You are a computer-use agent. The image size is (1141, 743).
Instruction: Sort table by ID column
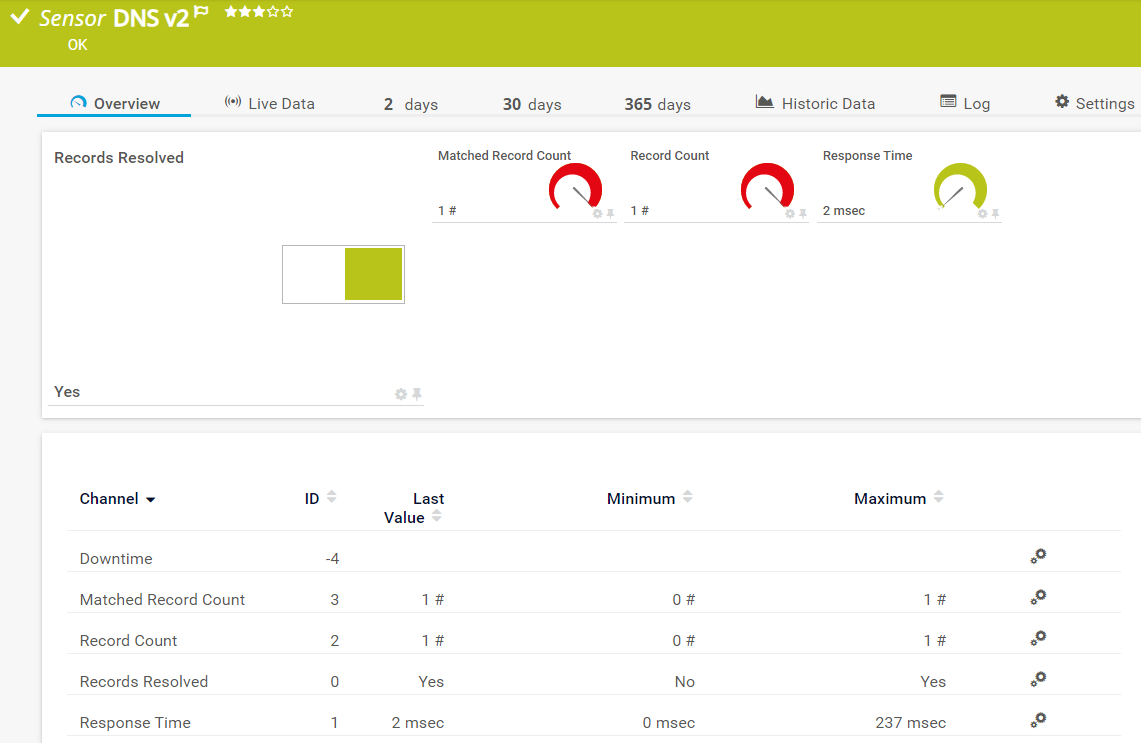331,498
